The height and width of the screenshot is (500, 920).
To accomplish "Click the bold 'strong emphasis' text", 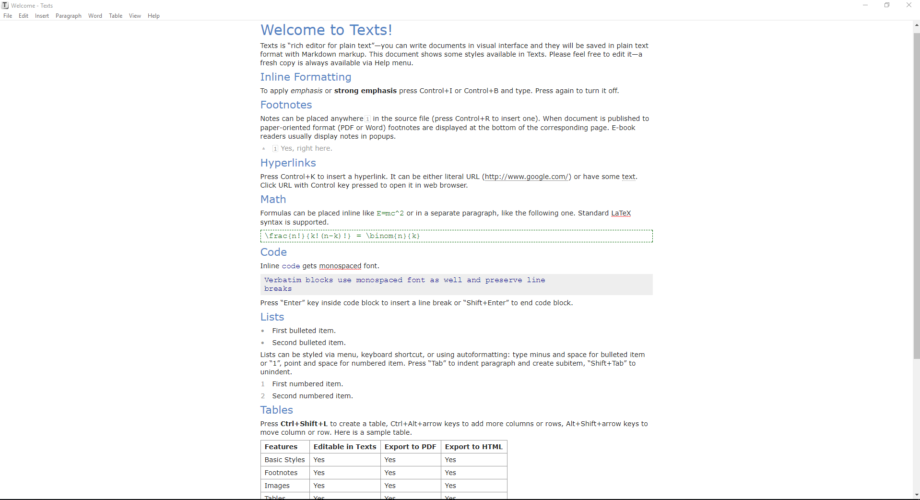I will (365, 91).
